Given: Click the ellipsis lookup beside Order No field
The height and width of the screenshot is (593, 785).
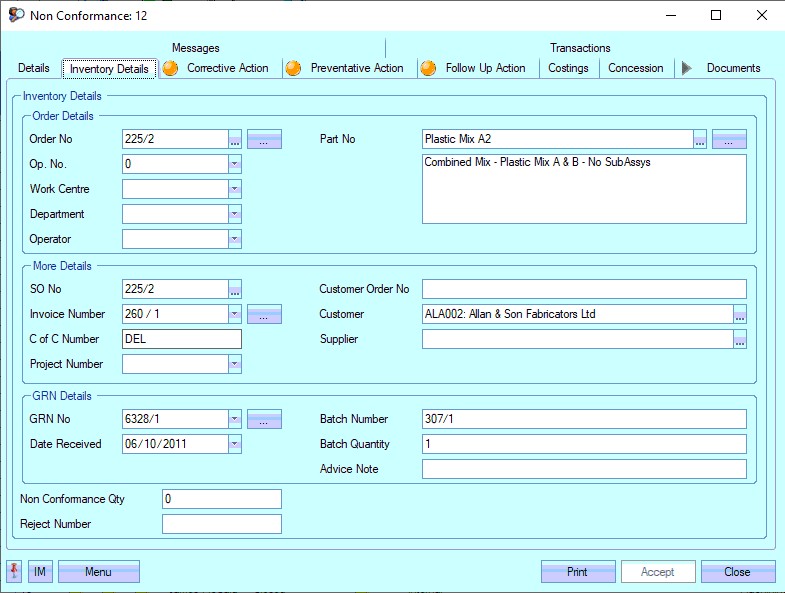Looking at the screenshot, I should 235,139.
